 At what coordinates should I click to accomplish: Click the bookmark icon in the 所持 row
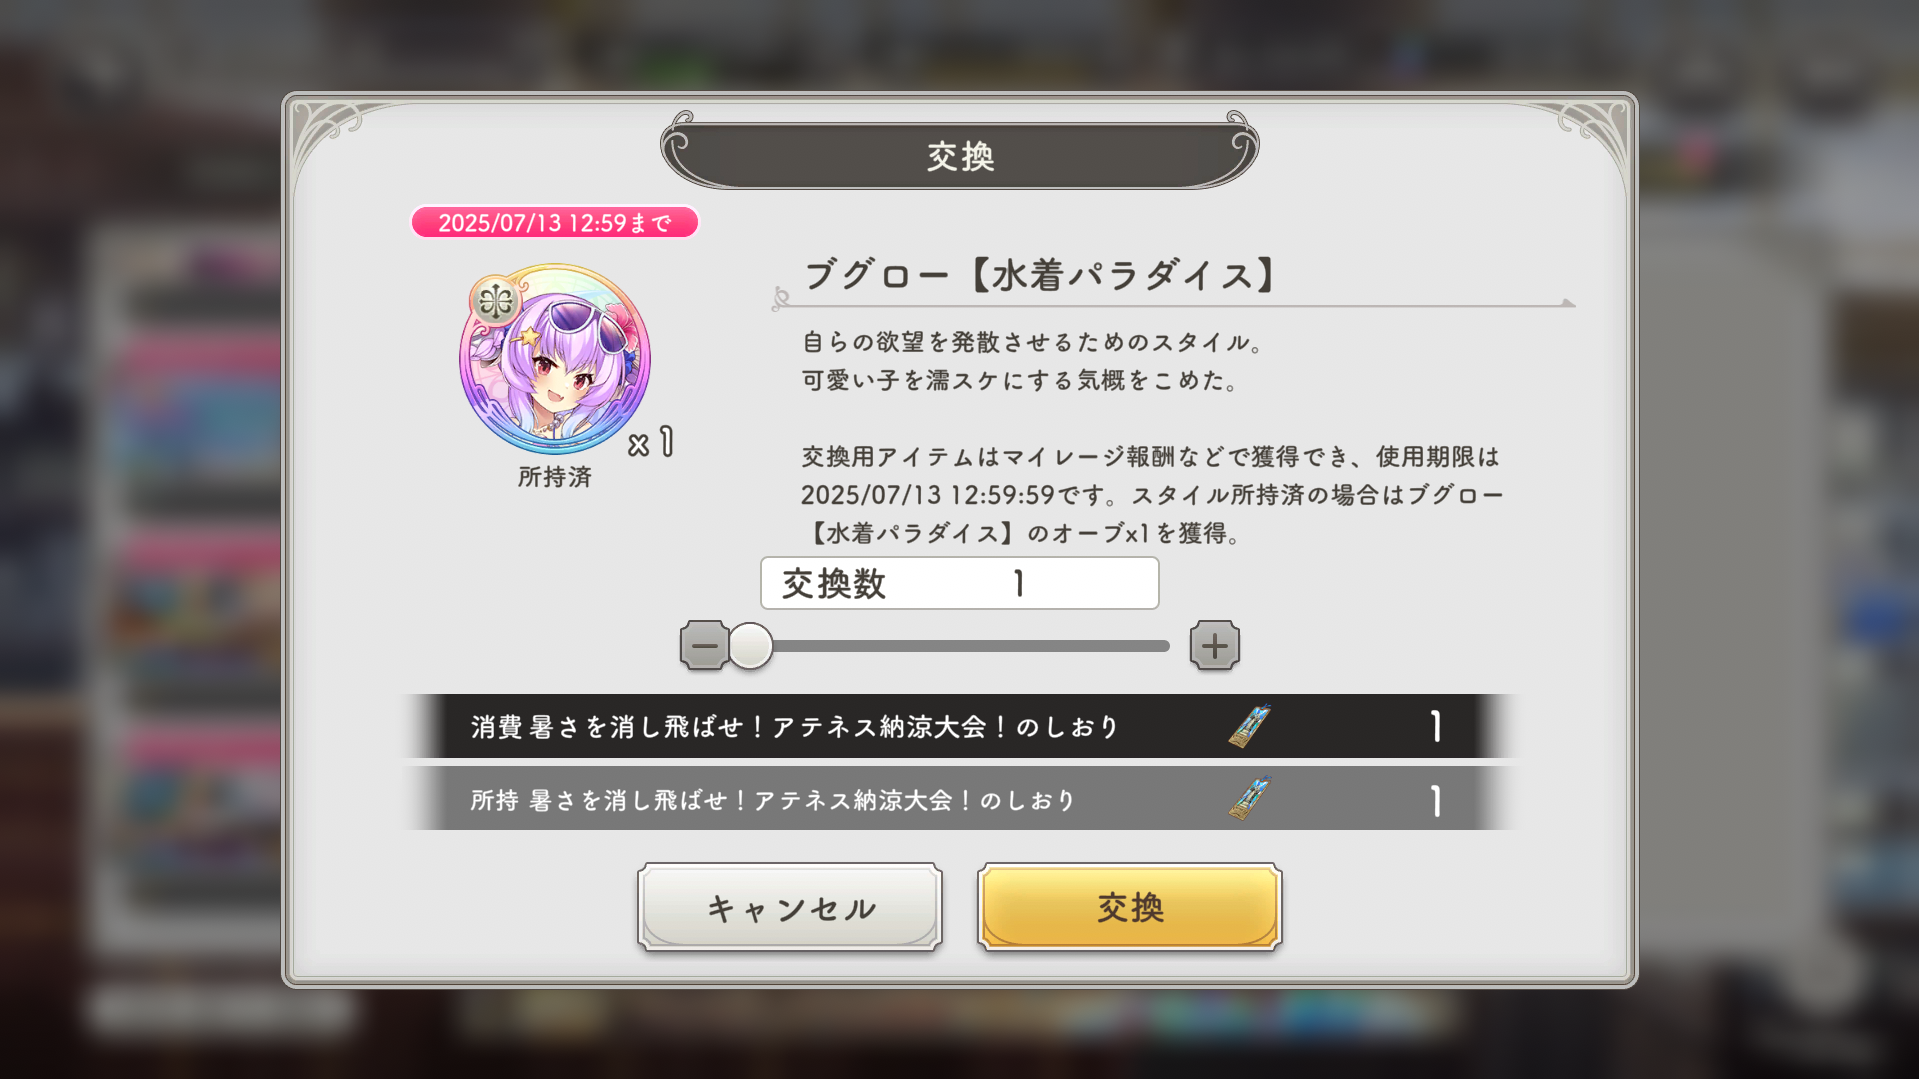(1250, 799)
